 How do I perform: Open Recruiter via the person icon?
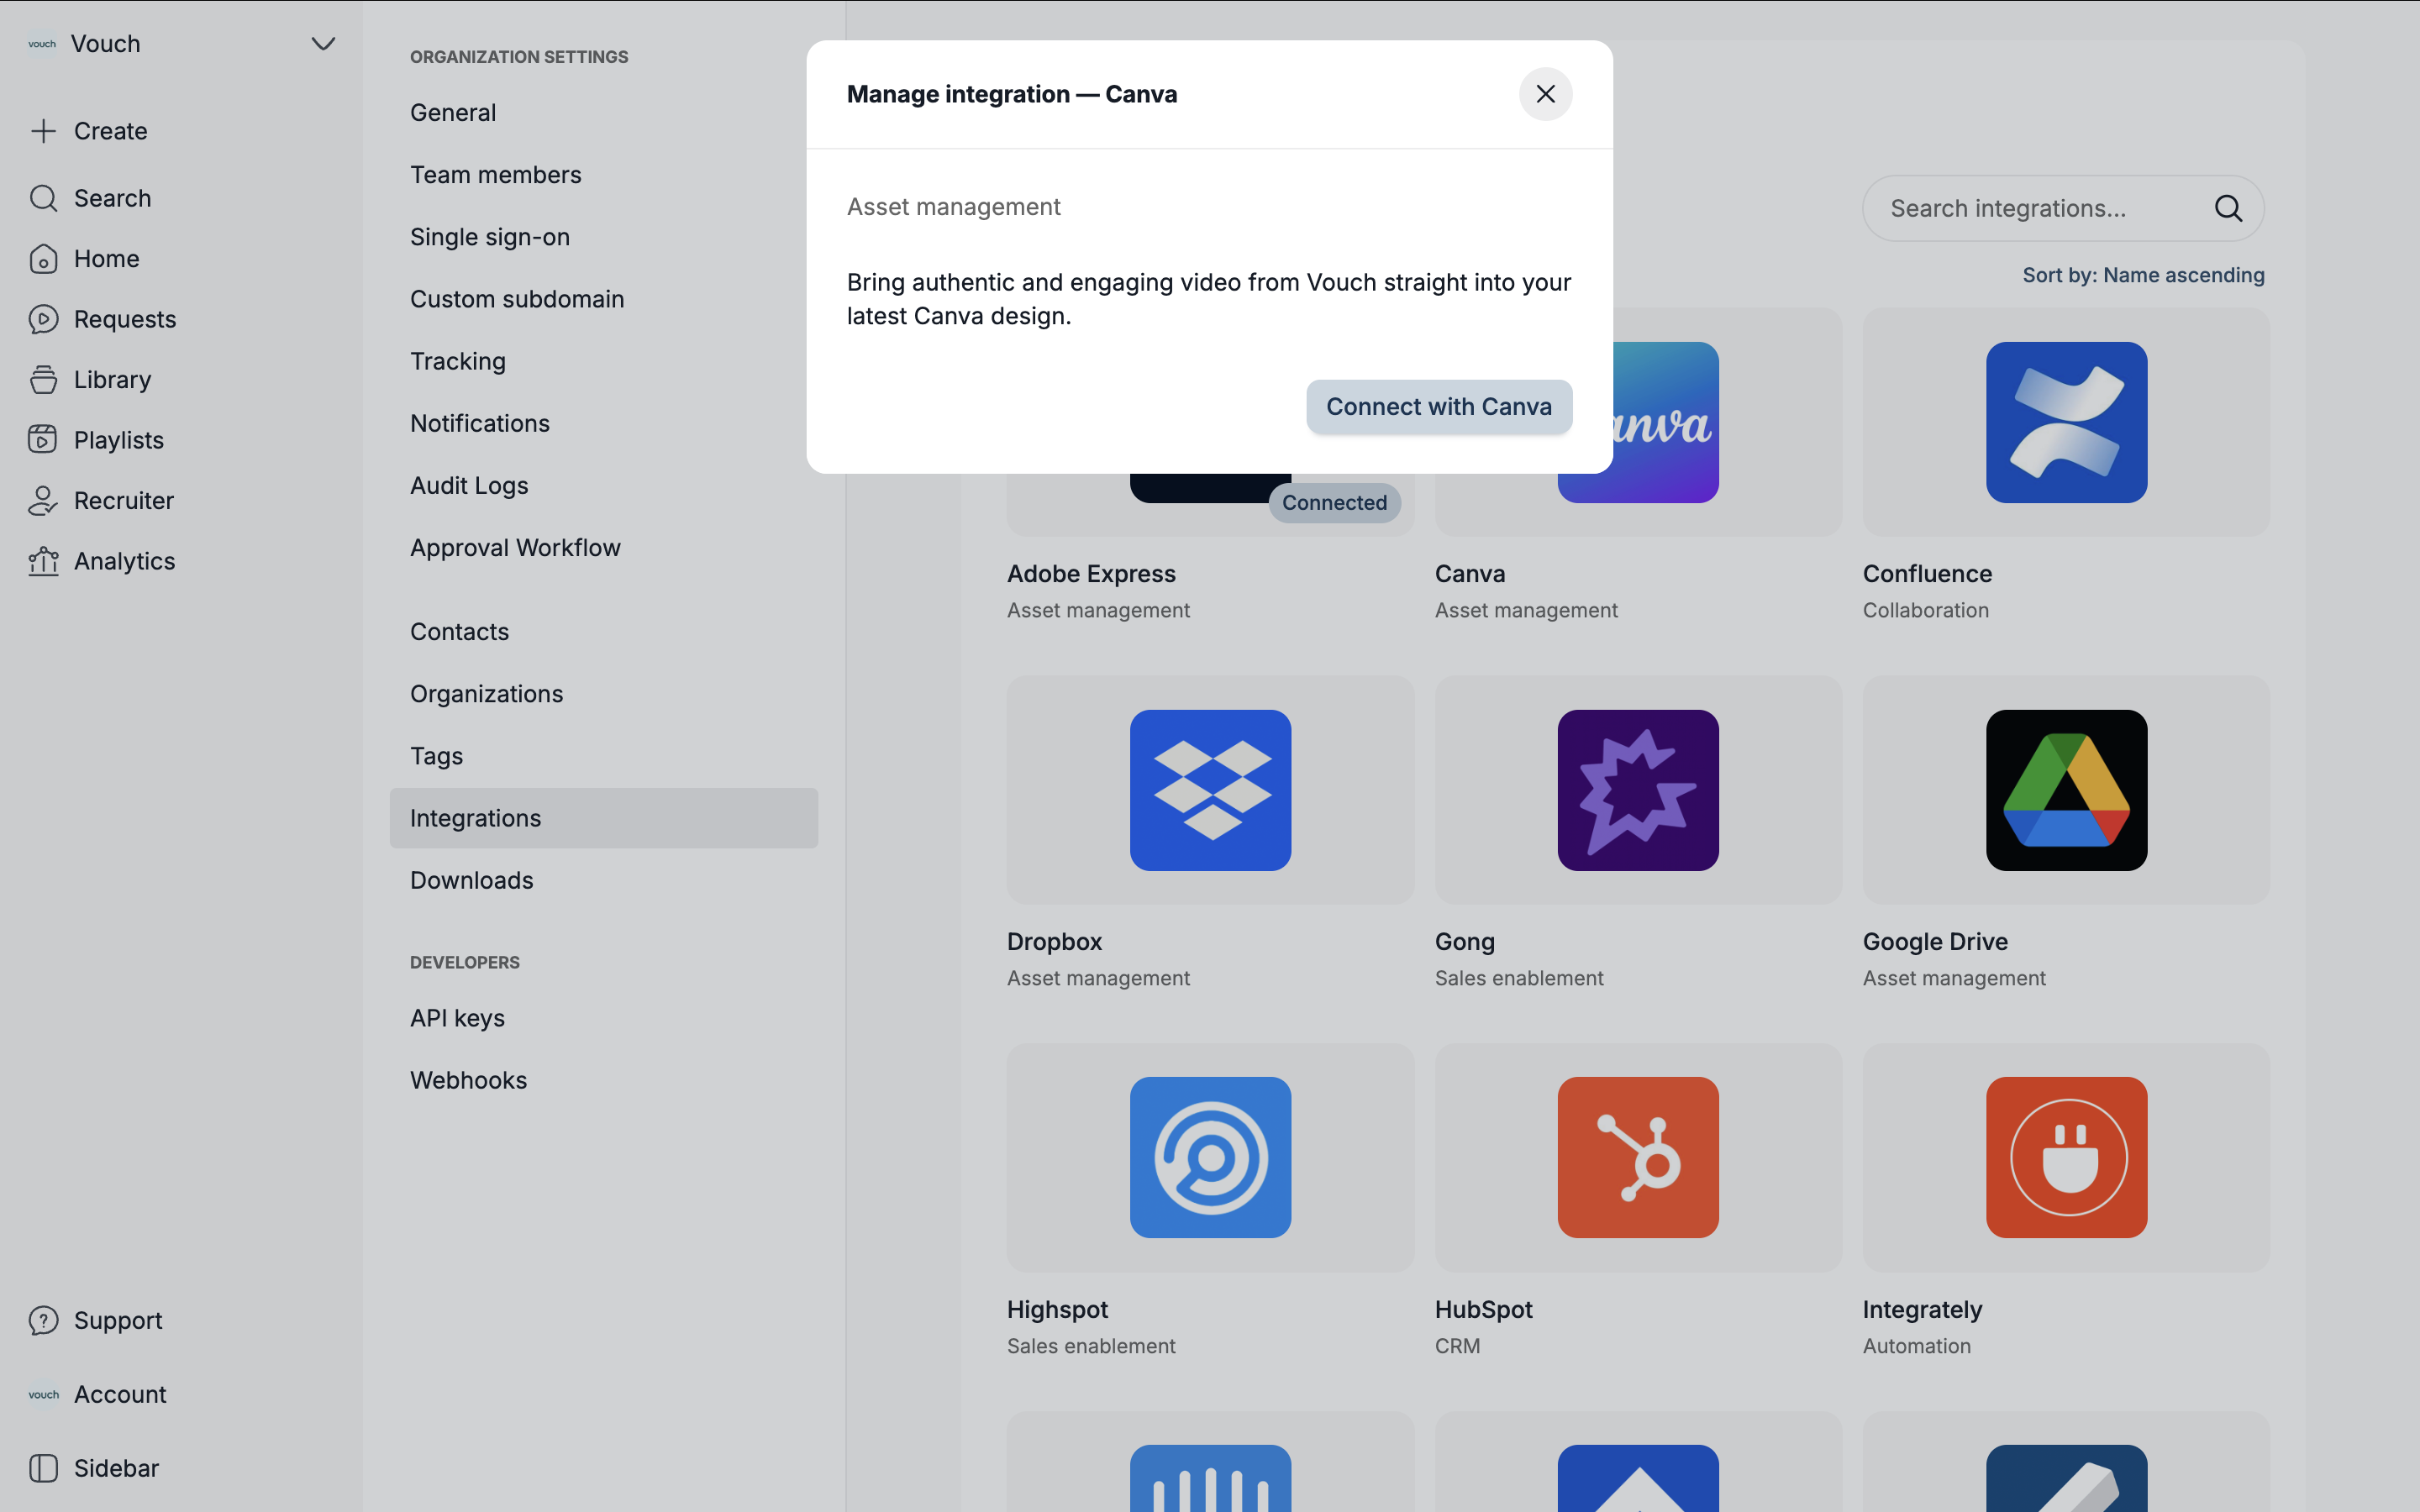(43, 501)
